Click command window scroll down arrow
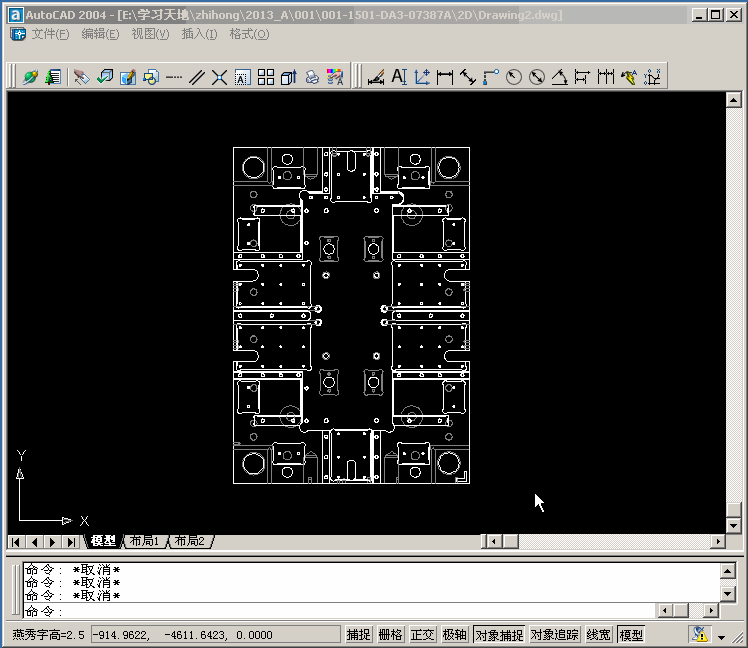748x648 pixels. click(729, 594)
